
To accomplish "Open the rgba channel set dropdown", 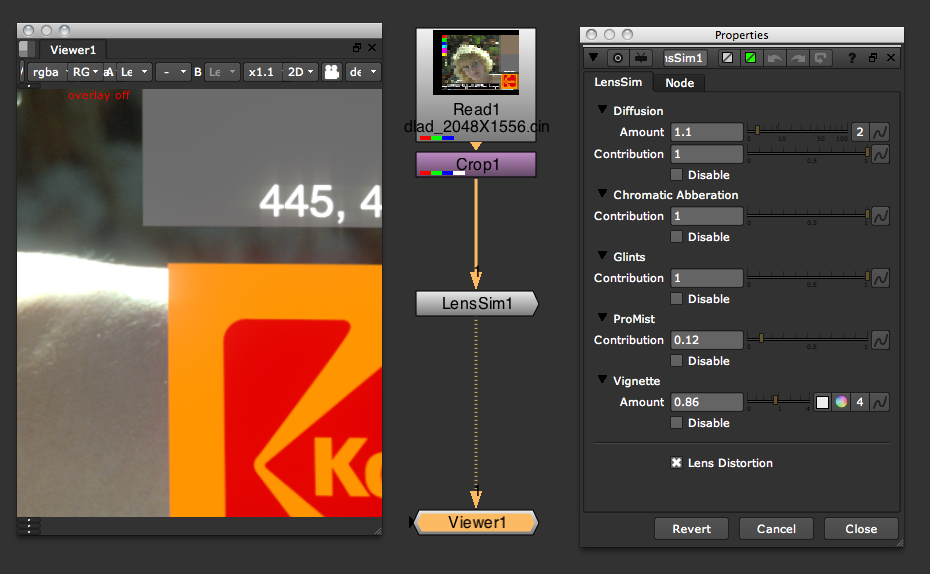I will [x=46, y=72].
